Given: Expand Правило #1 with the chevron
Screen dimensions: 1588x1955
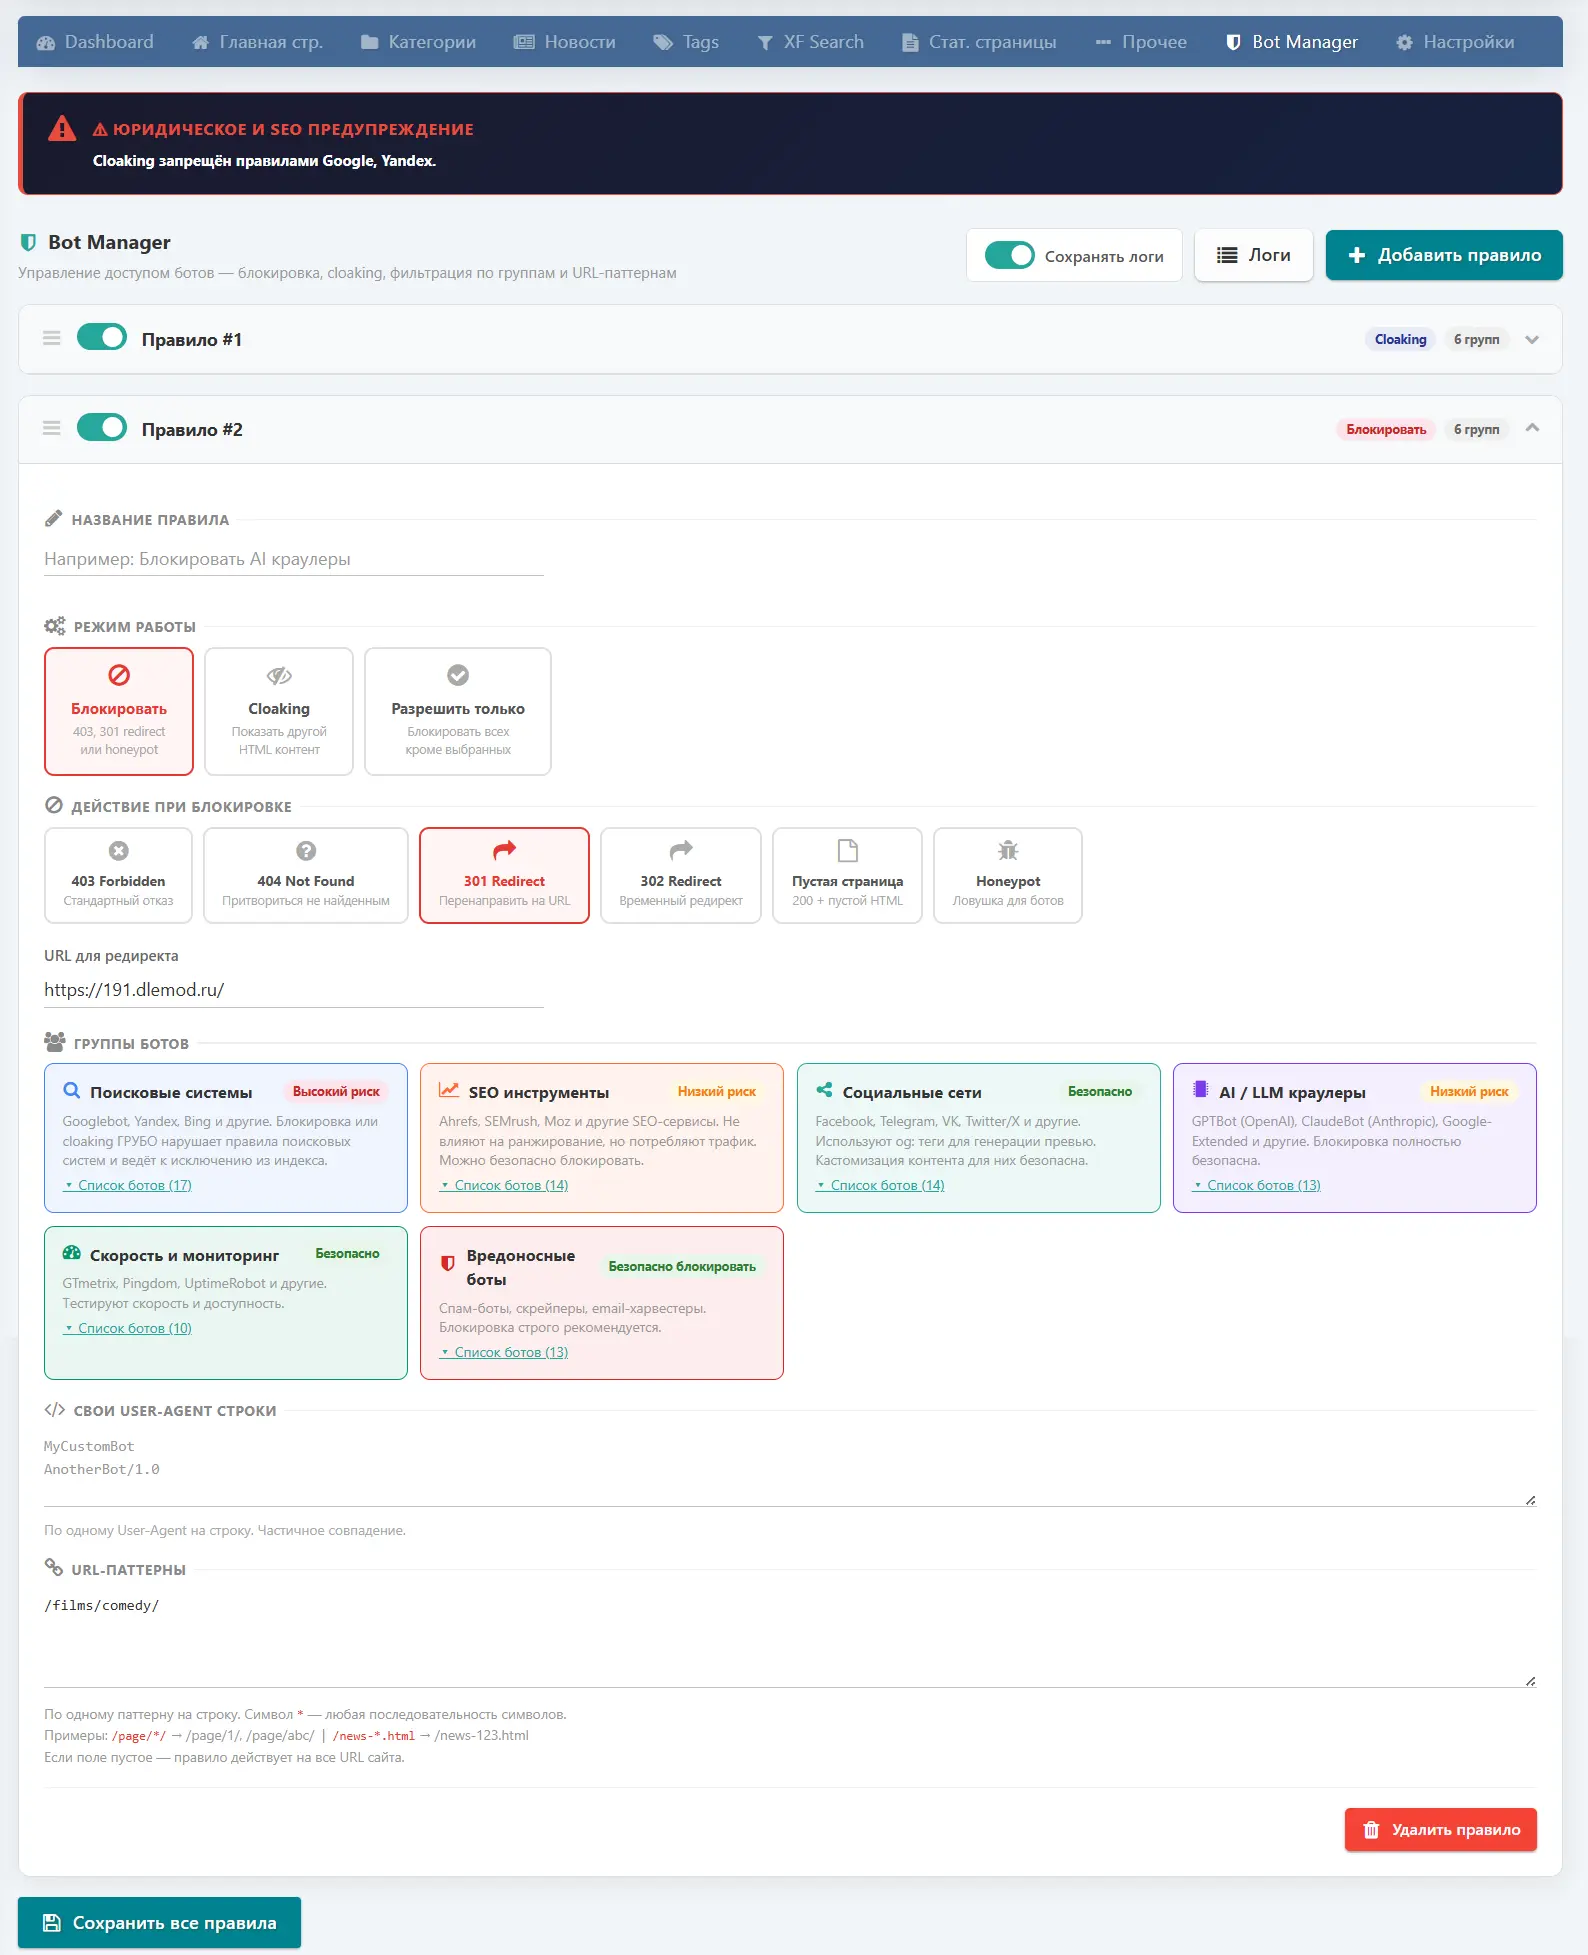Looking at the screenshot, I should 1531,340.
